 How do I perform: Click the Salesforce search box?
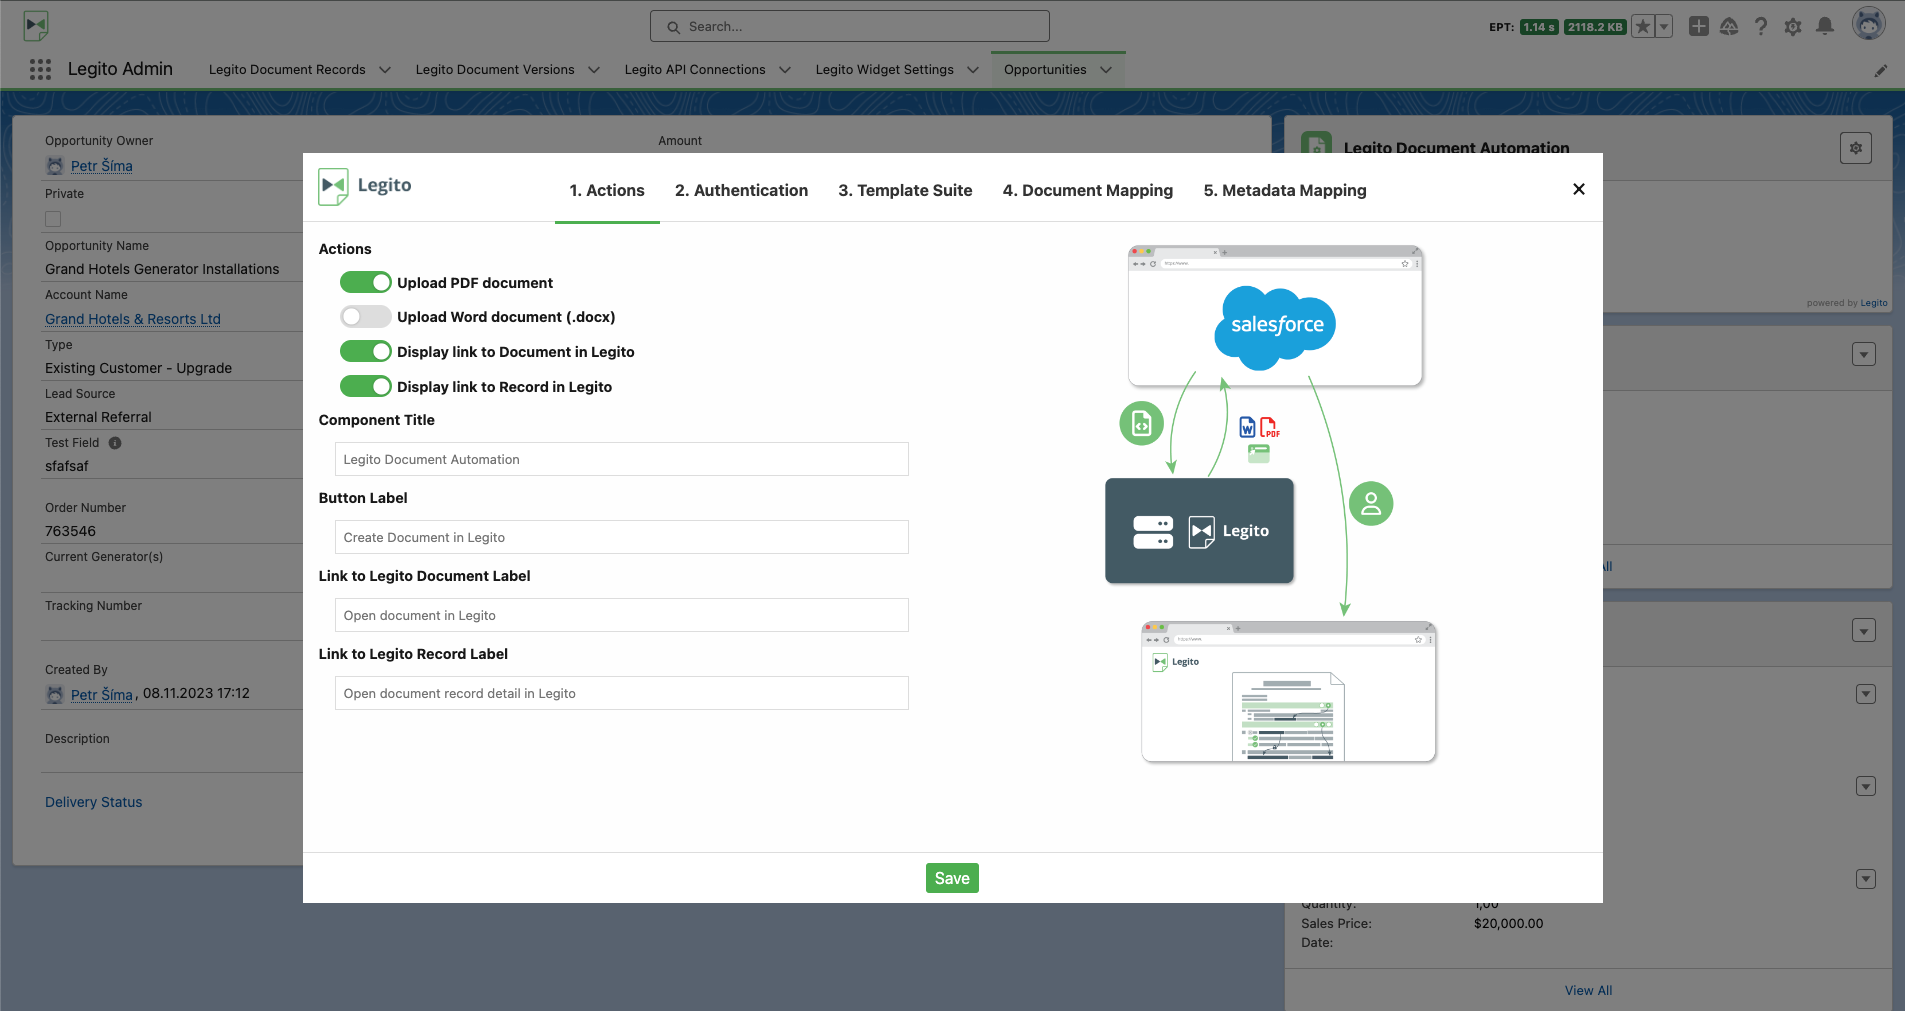pyautogui.click(x=850, y=26)
